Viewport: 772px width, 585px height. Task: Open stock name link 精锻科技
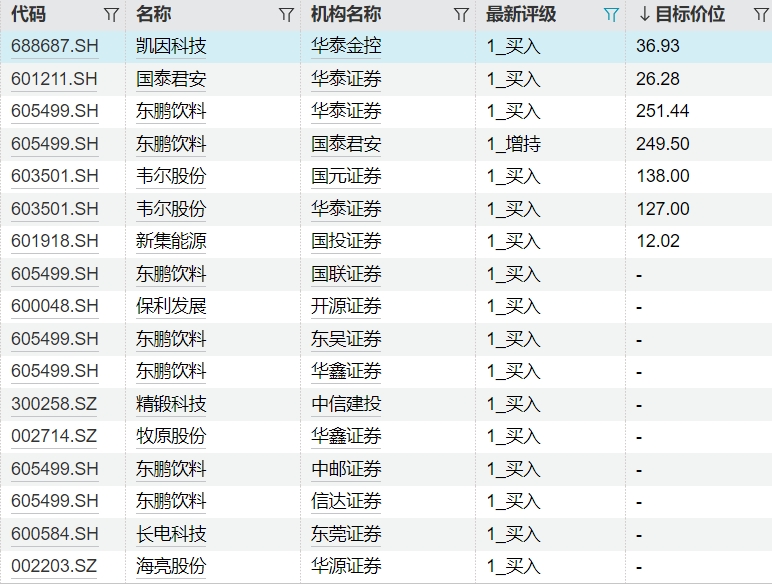point(171,404)
